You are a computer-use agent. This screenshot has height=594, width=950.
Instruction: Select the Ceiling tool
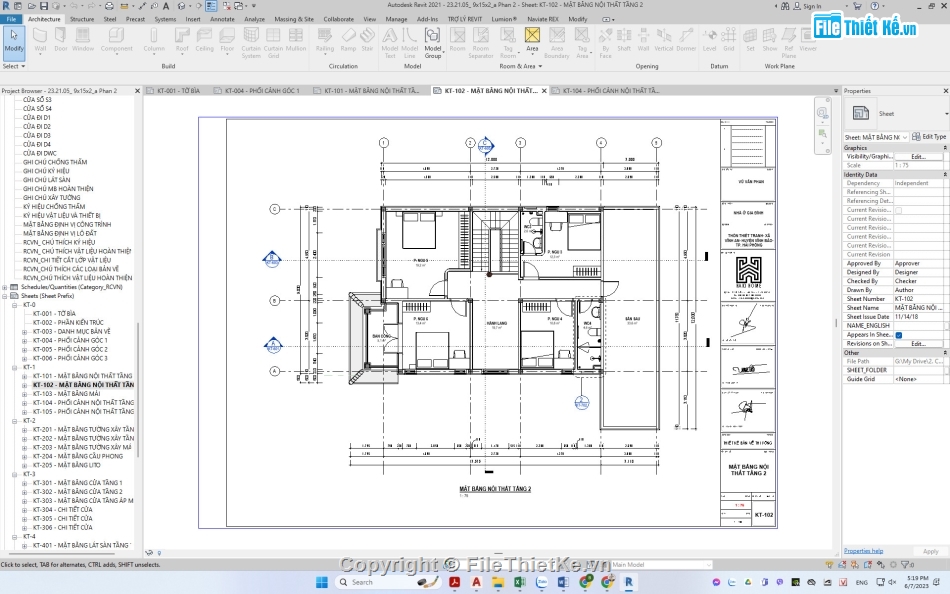tap(204, 41)
